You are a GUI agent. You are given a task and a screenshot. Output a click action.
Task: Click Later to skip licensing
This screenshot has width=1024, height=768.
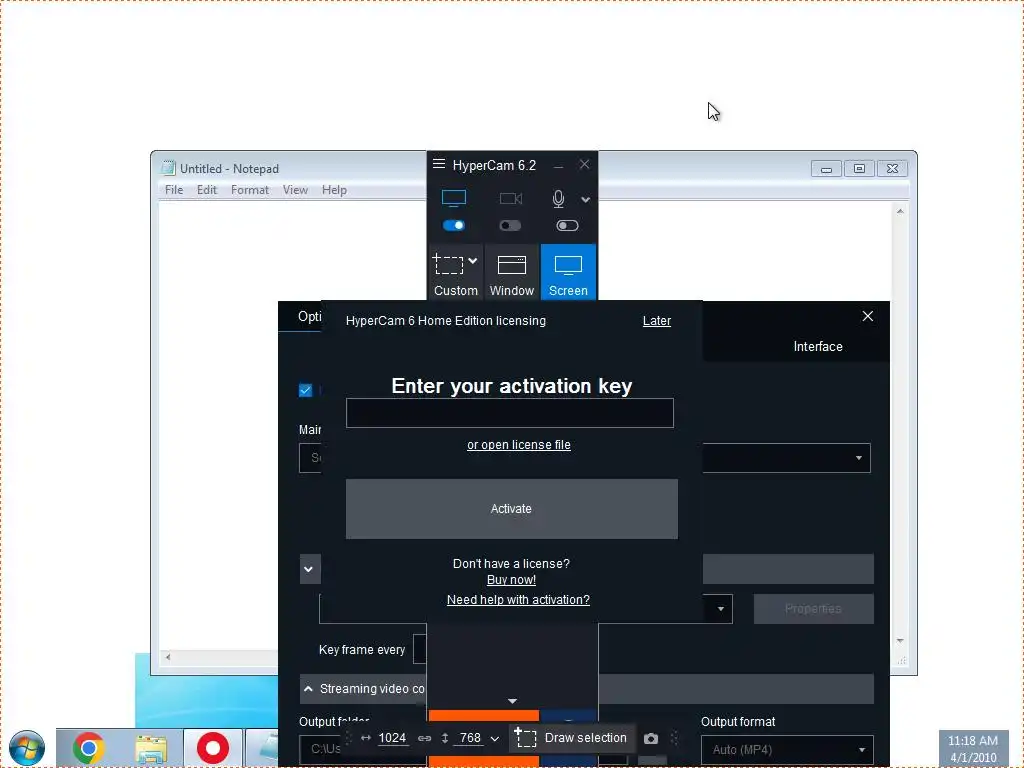pyautogui.click(x=656, y=321)
